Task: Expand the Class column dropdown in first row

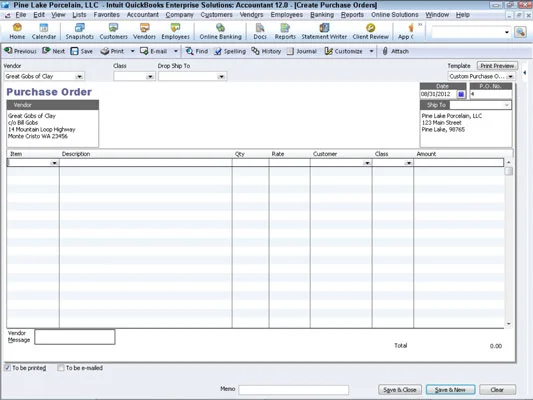Action: click(408, 163)
